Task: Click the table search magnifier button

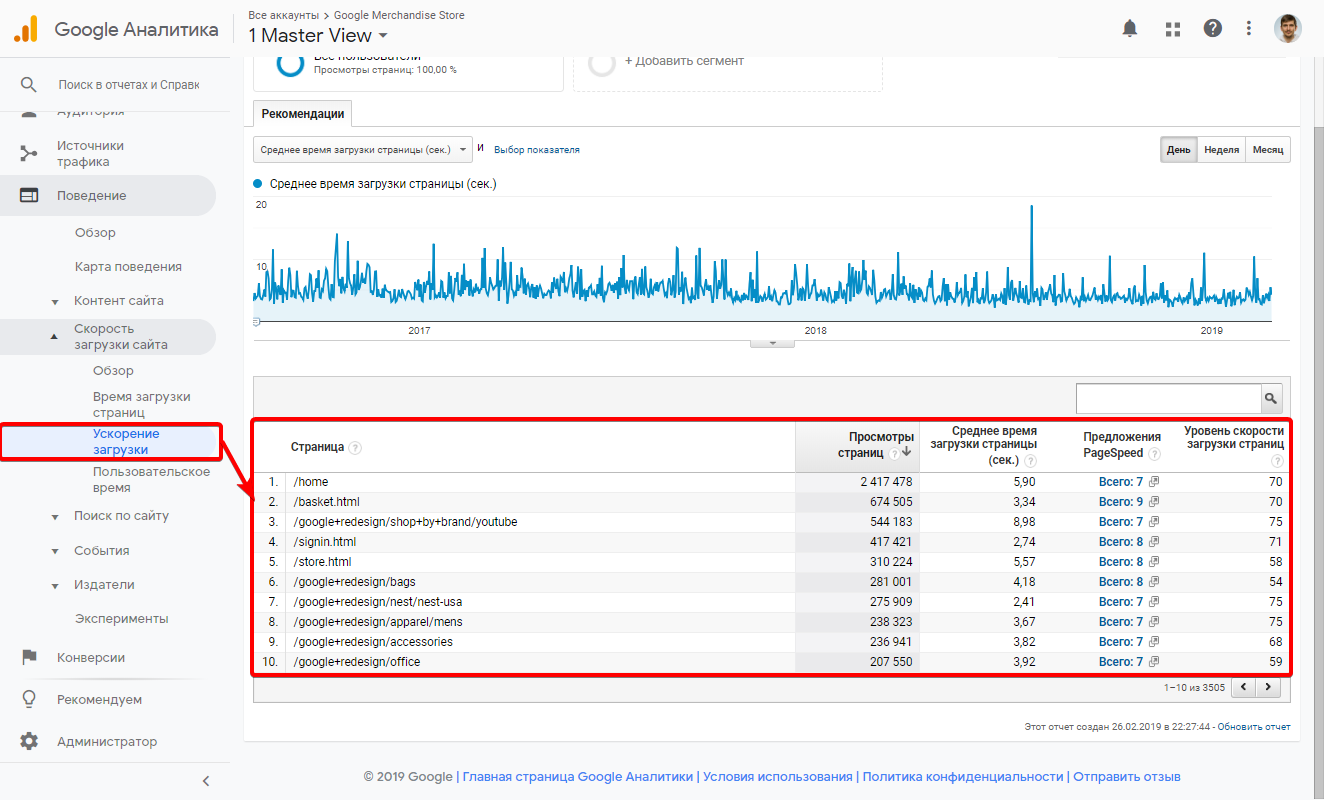Action: click(x=1270, y=398)
